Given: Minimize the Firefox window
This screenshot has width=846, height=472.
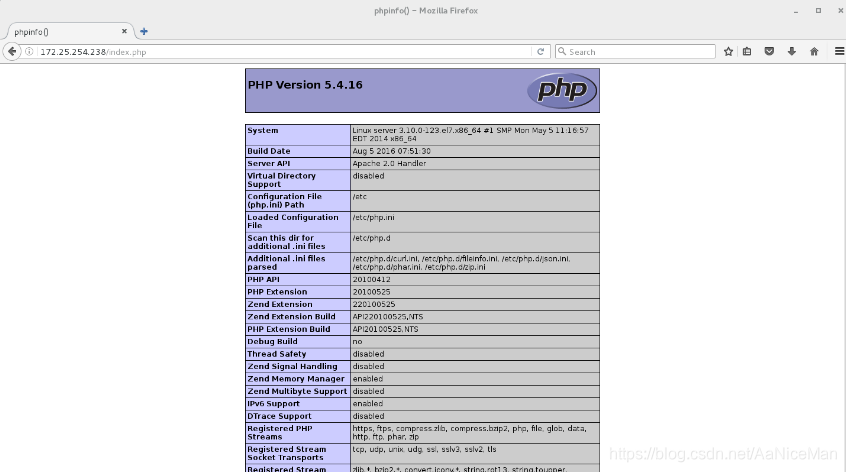Looking at the screenshot, I should coord(795,11).
